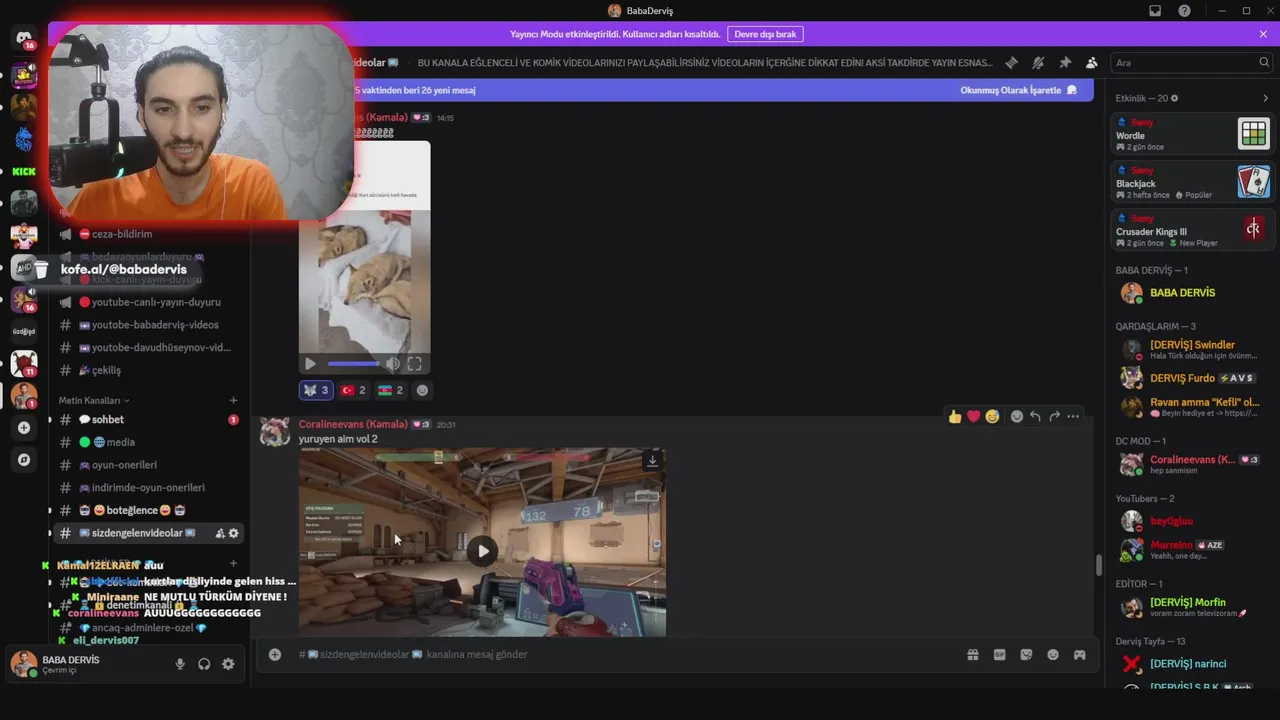Open the Discord inbox icon in title bar
Screen dimensions: 1280x720
click(x=1155, y=11)
